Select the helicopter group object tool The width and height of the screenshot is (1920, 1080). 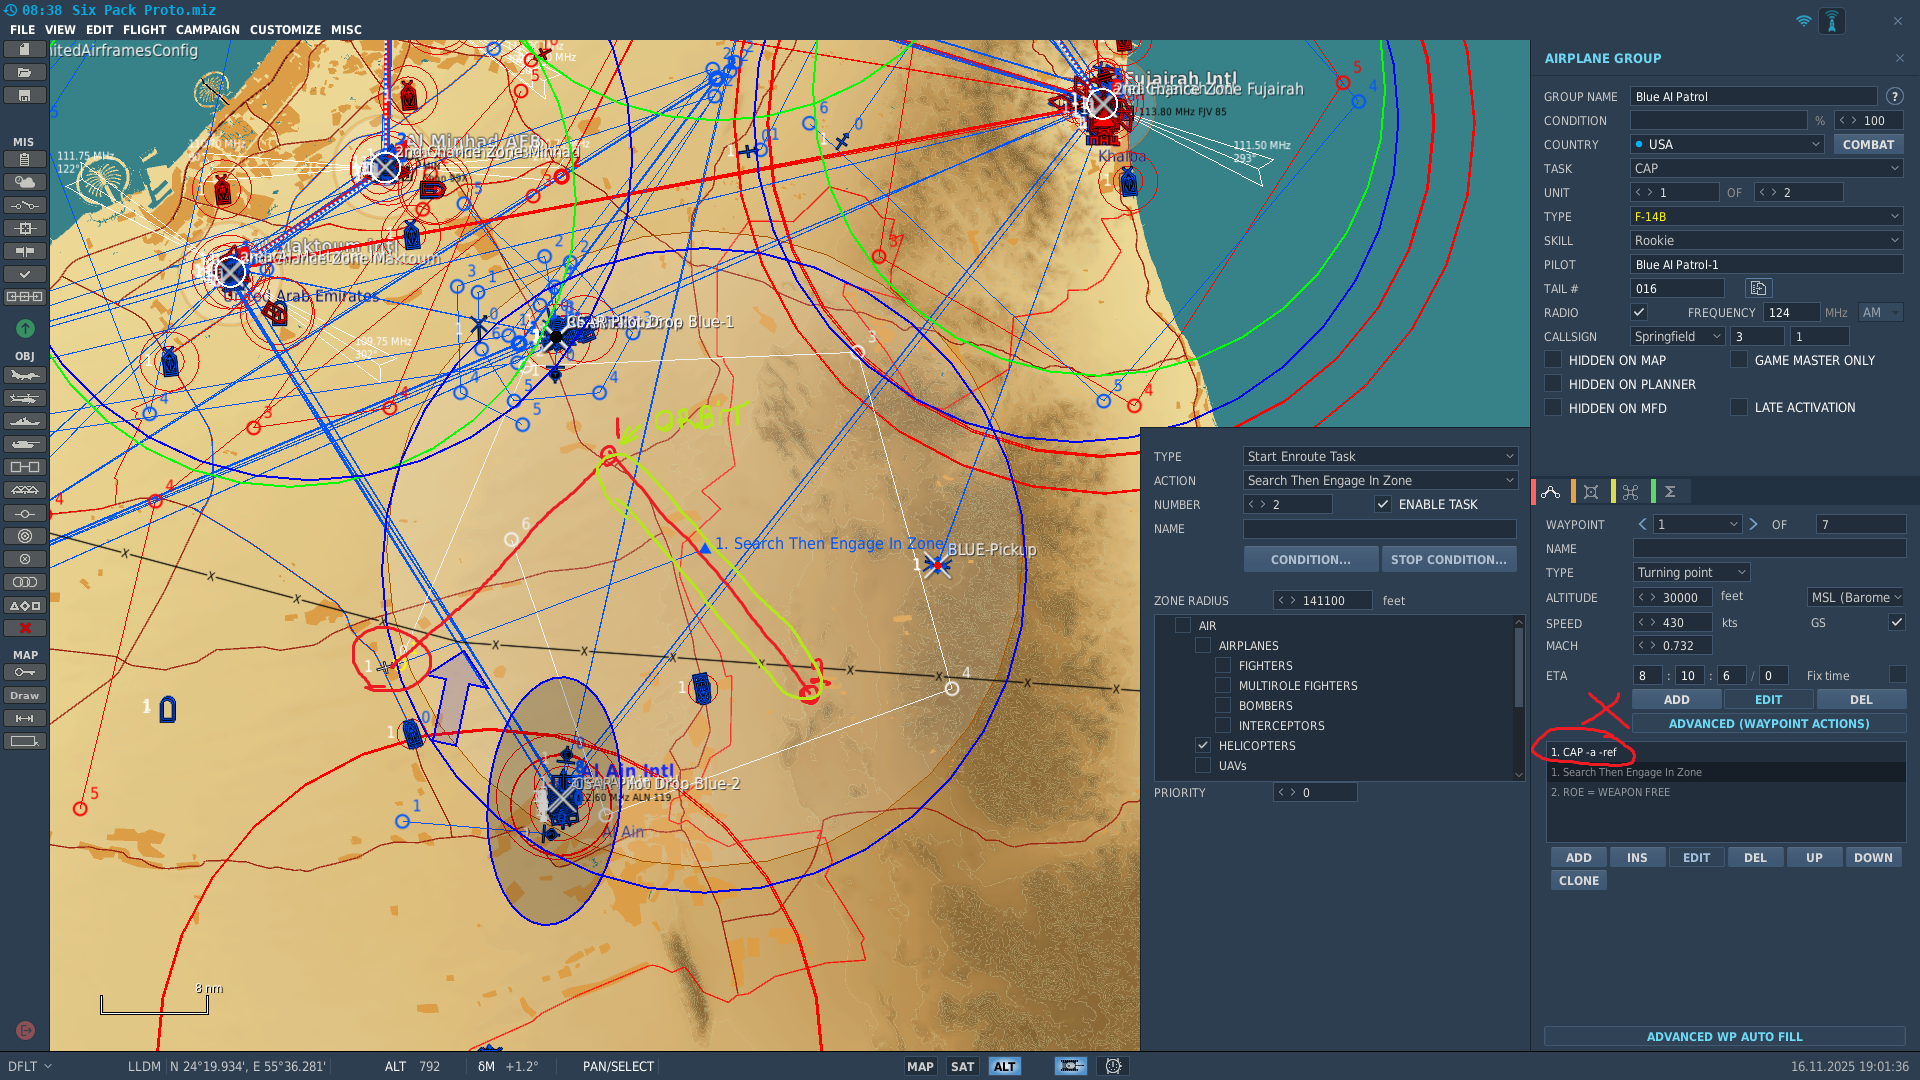(x=25, y=399)
